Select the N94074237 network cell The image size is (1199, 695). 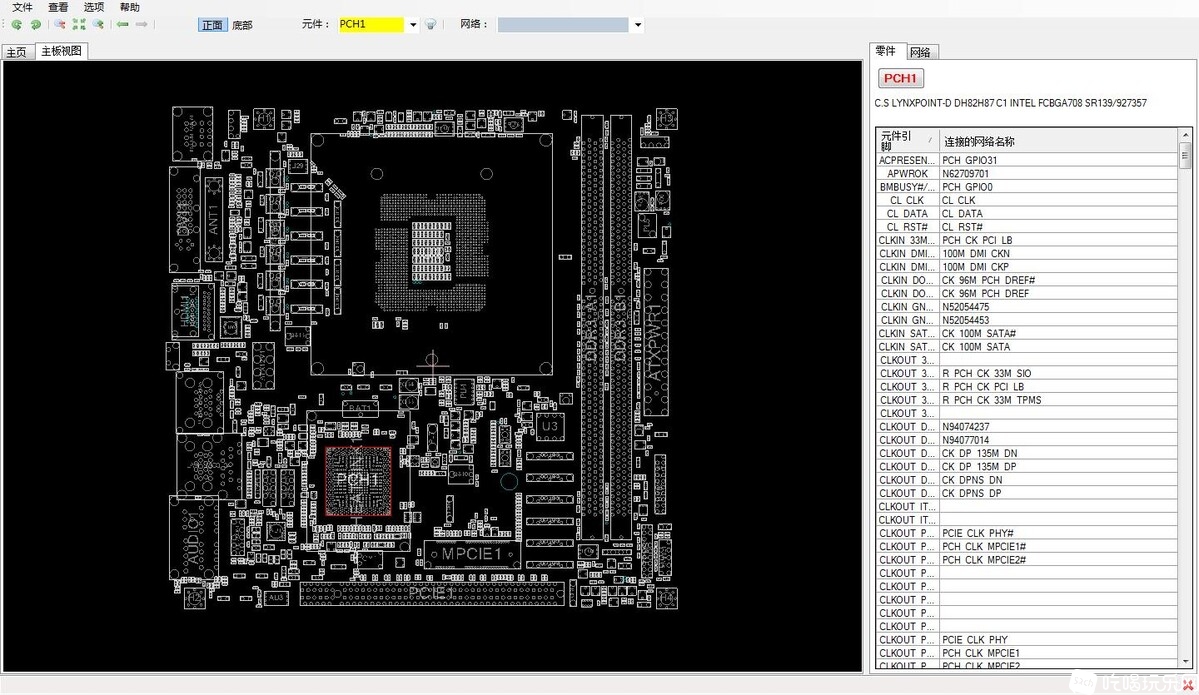pos(1058,427)
